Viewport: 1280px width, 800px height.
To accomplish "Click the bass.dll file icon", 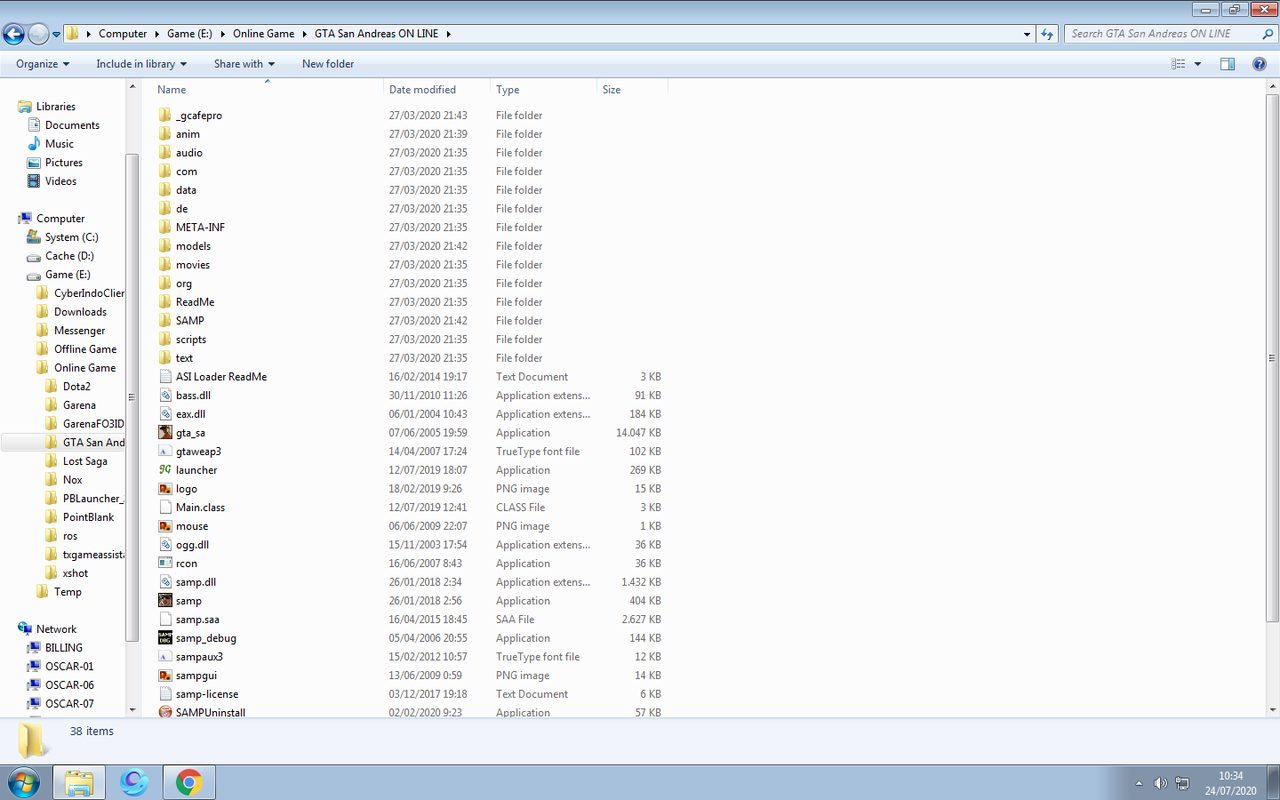I will [166, 396].
